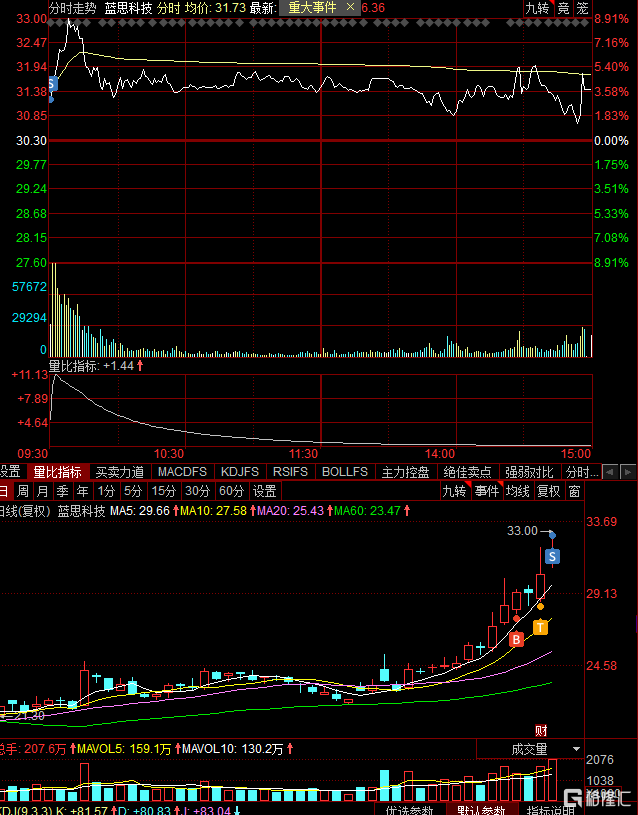Viewport: 638px width, 815px height.
Task: Click the 分时走势 title label
Action: (73, 8)
